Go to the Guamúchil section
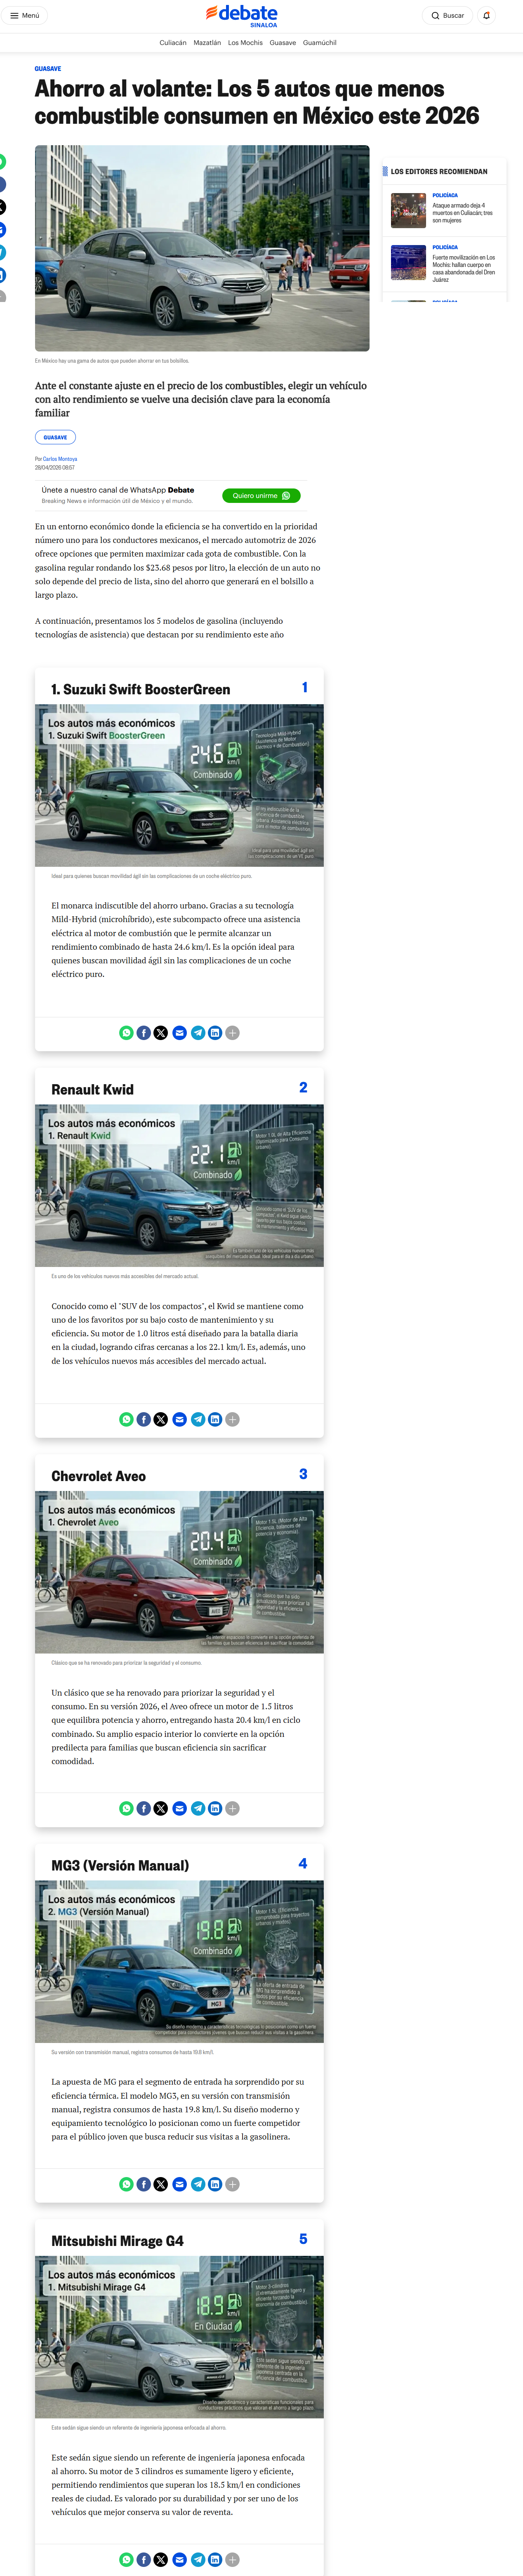Screen dimensions: 523x2576 point(320,43)
